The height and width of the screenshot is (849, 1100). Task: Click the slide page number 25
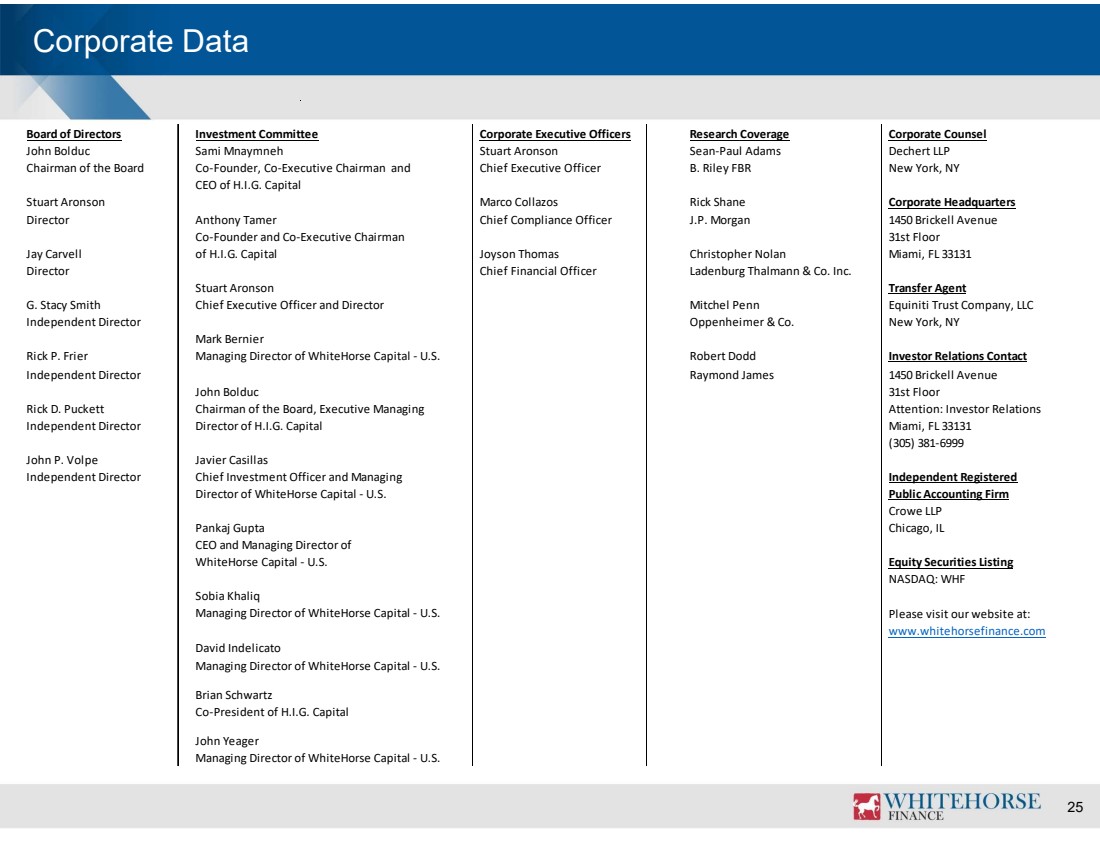[1075, 808]
